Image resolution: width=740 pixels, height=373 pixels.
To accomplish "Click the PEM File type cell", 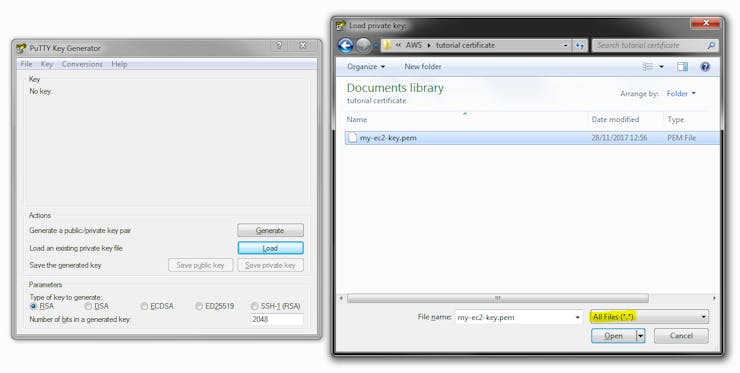I will pyautogui.click(x=681, y=138).
